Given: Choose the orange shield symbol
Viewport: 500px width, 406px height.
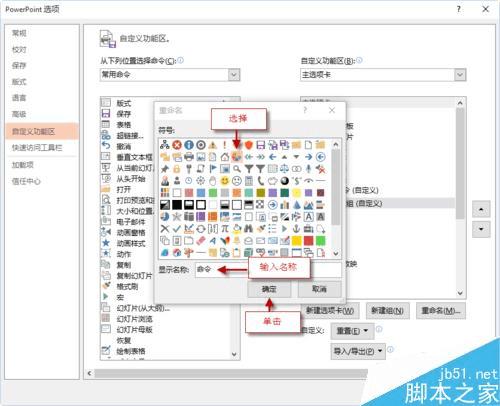Looking at the screenshot, I should (x=249, y=145).
